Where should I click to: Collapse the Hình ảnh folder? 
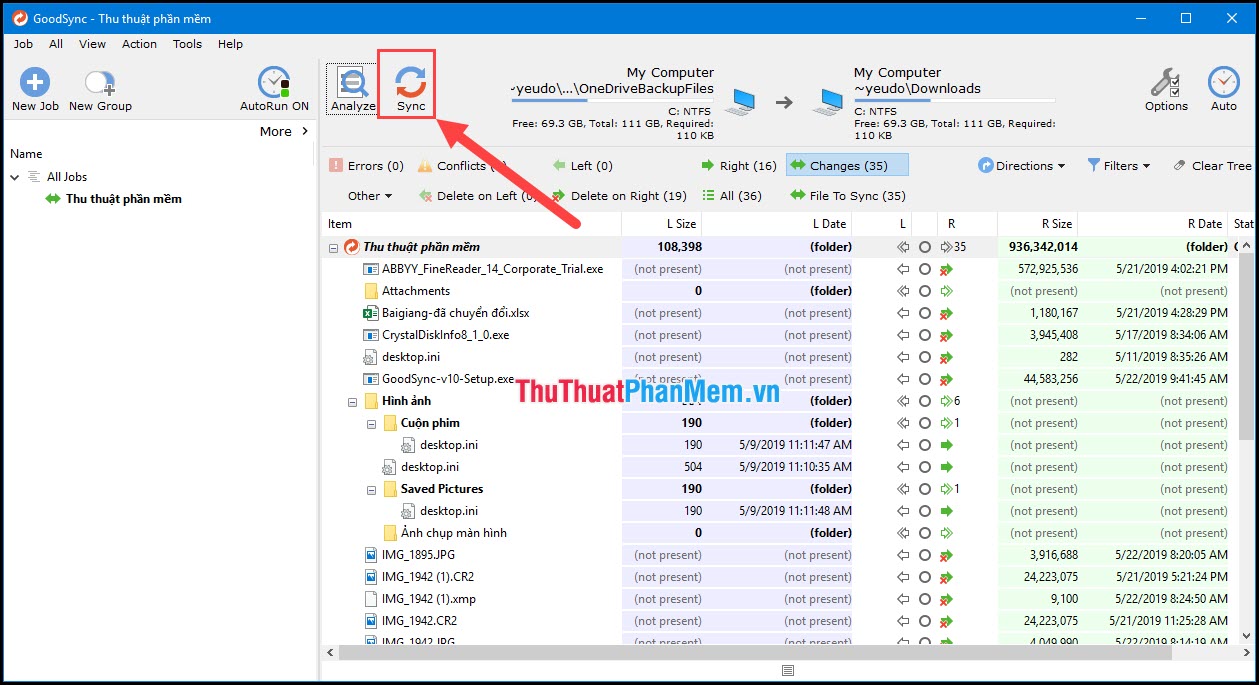click(x=353, y=400)
